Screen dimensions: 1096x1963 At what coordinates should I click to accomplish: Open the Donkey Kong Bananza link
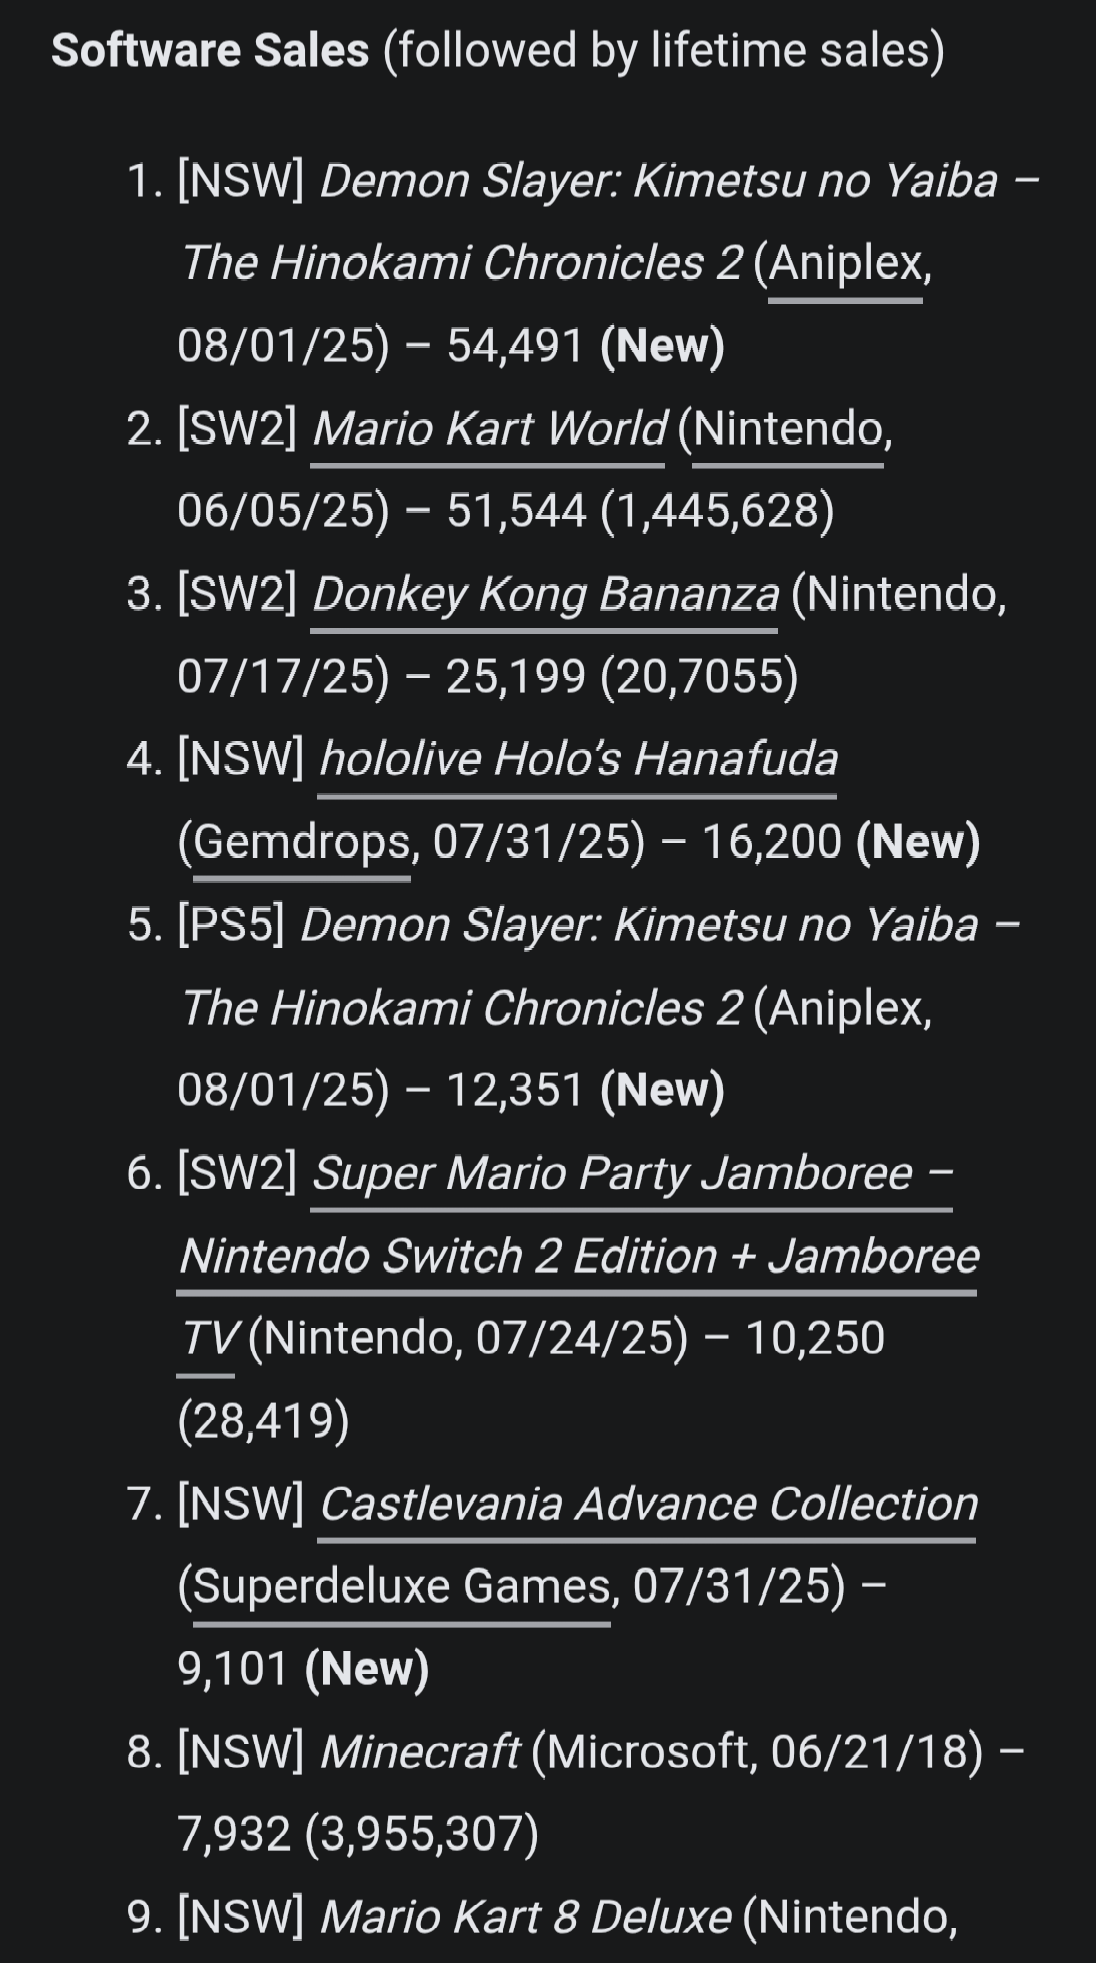pos(544,595)
